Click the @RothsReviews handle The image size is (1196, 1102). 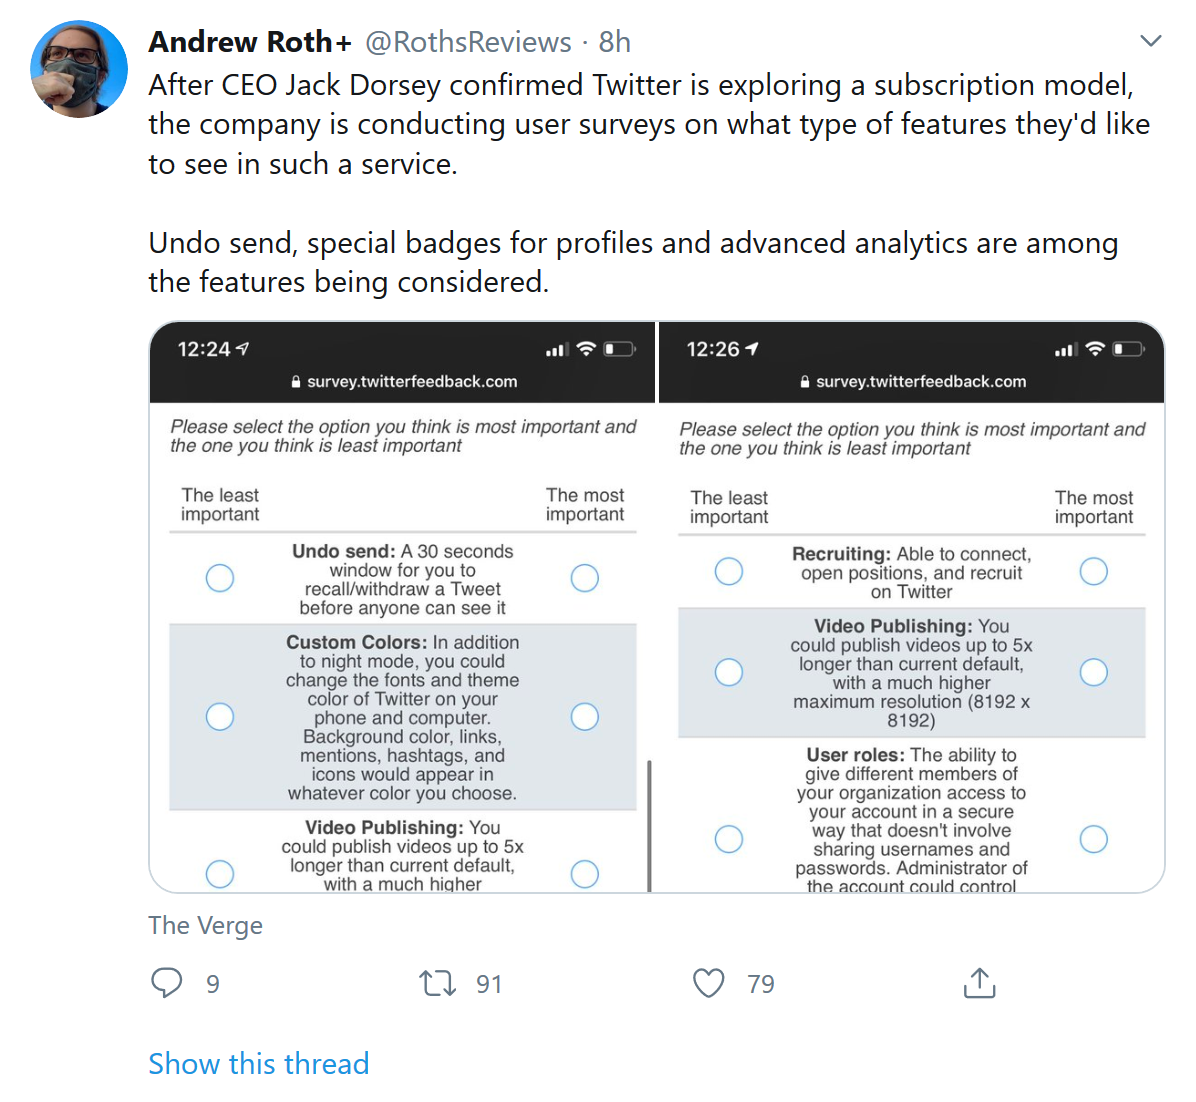pyautogui.click(x=468, y=42)
